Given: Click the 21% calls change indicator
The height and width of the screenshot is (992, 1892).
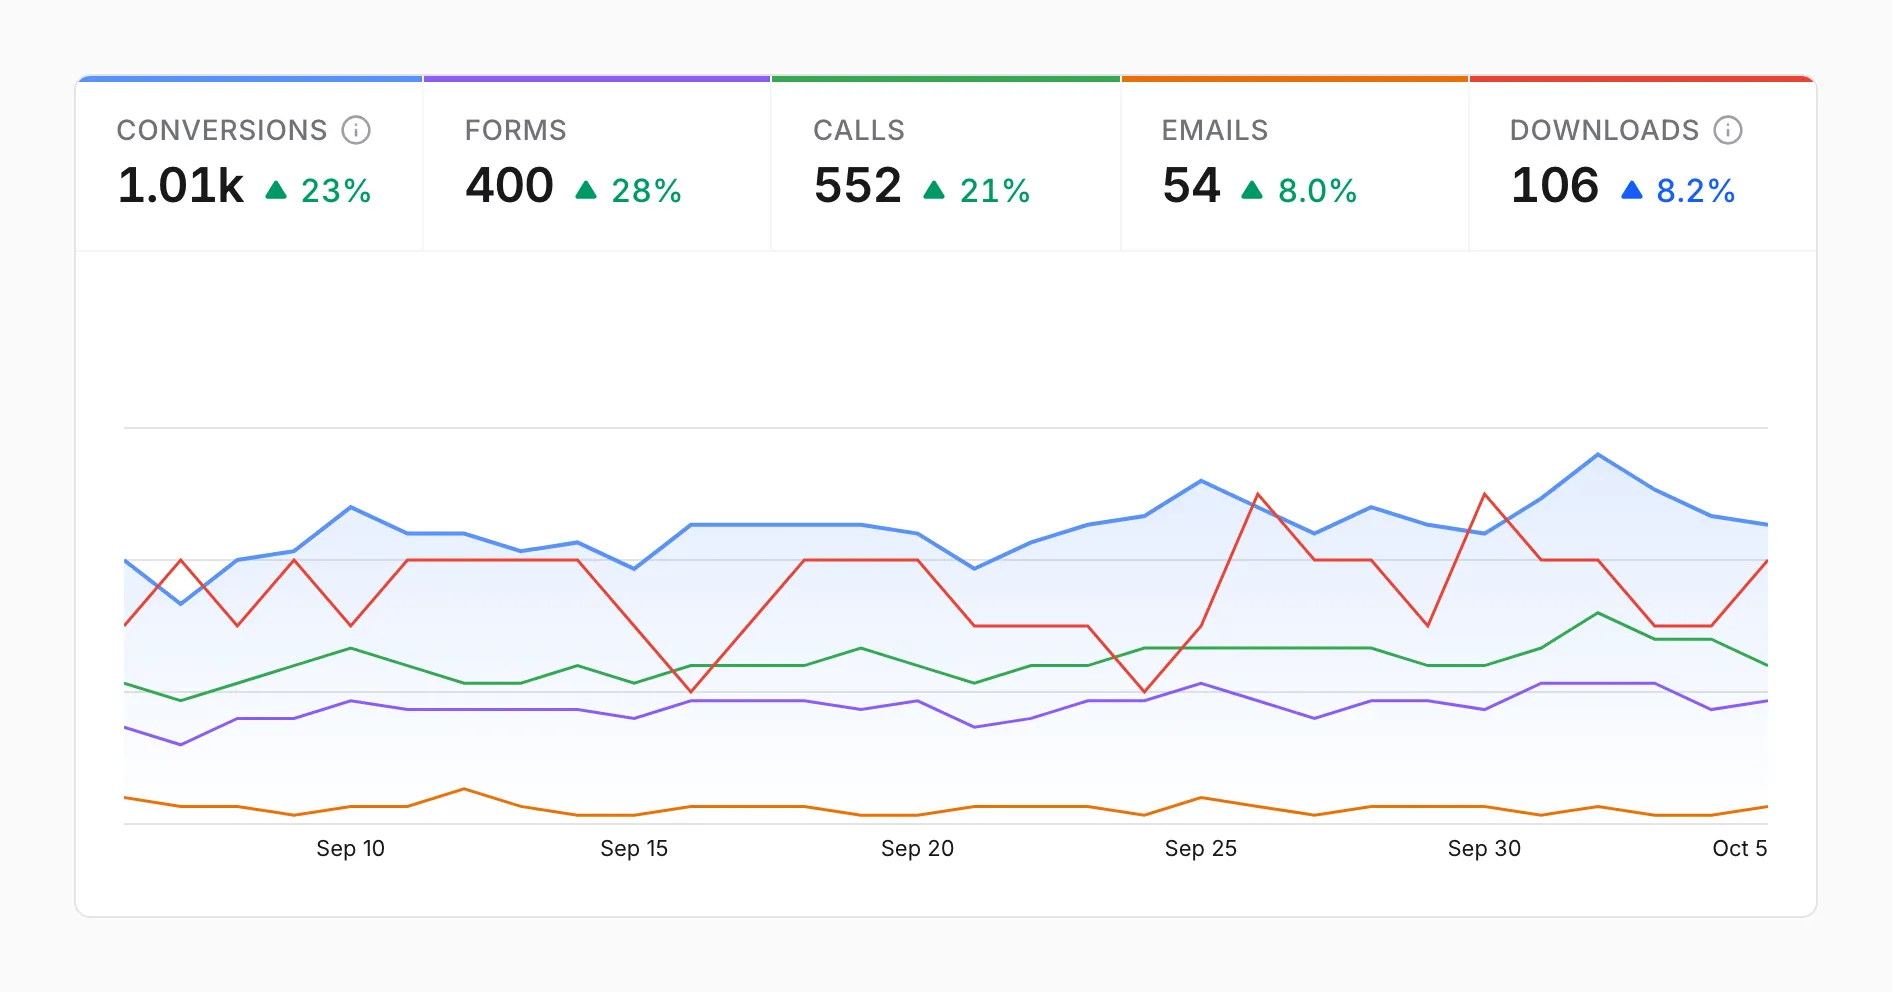Looking at the screenshot, I should tap(976, 190).
